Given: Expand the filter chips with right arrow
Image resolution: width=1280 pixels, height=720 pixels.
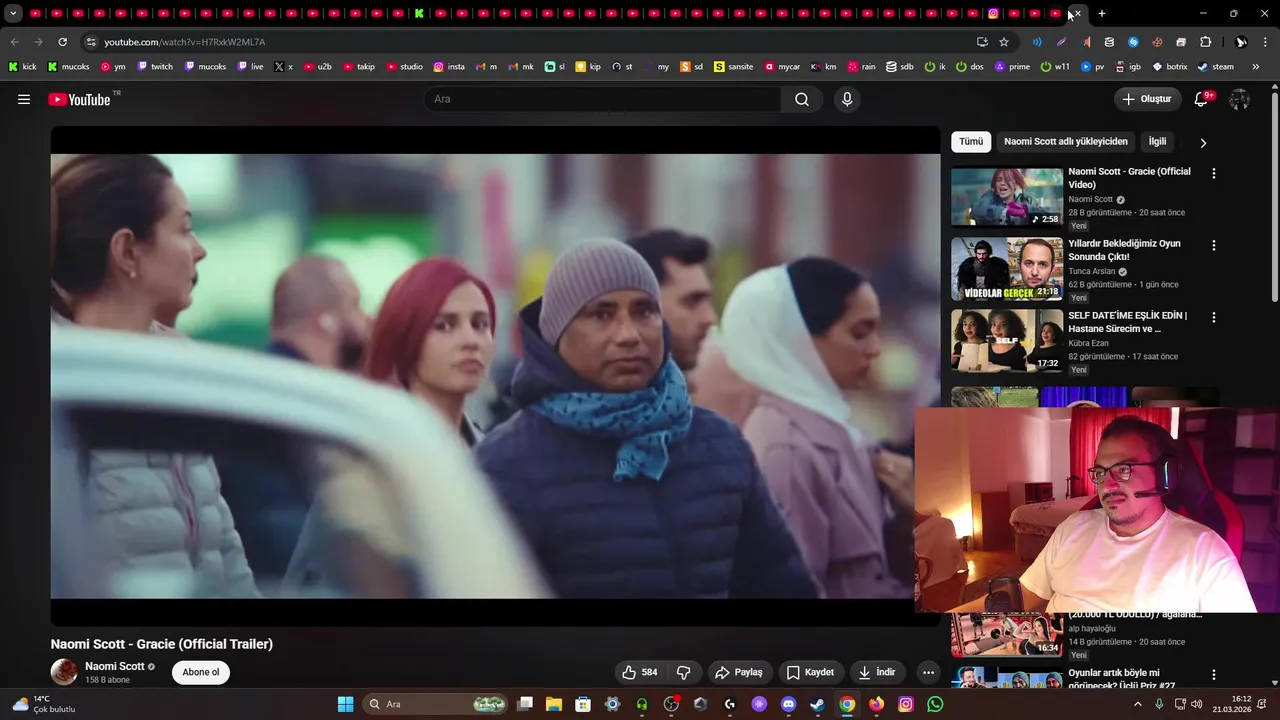Looking at the screenshot, I should (x=1203, y=143).
